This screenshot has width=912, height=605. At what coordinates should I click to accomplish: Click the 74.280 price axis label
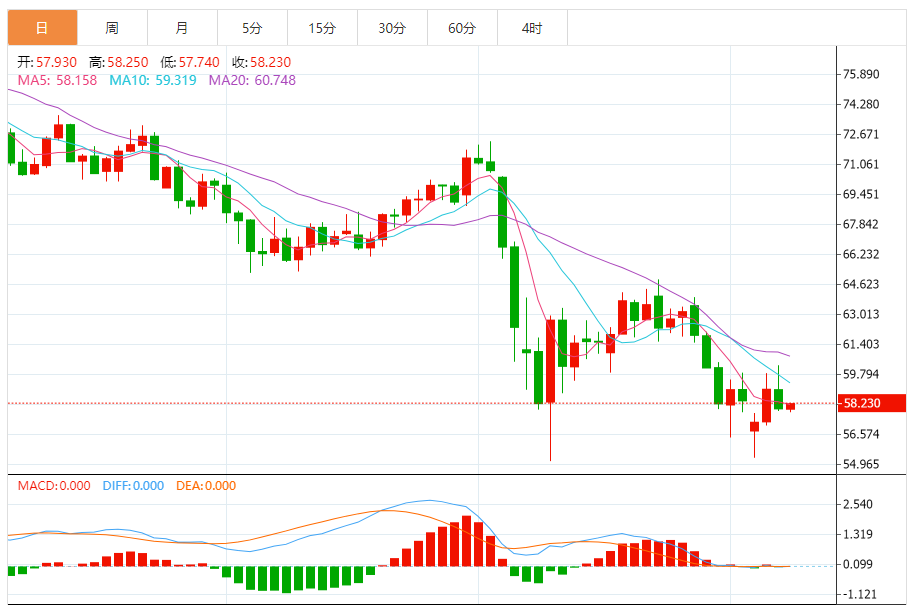click(x=861, y=104)
